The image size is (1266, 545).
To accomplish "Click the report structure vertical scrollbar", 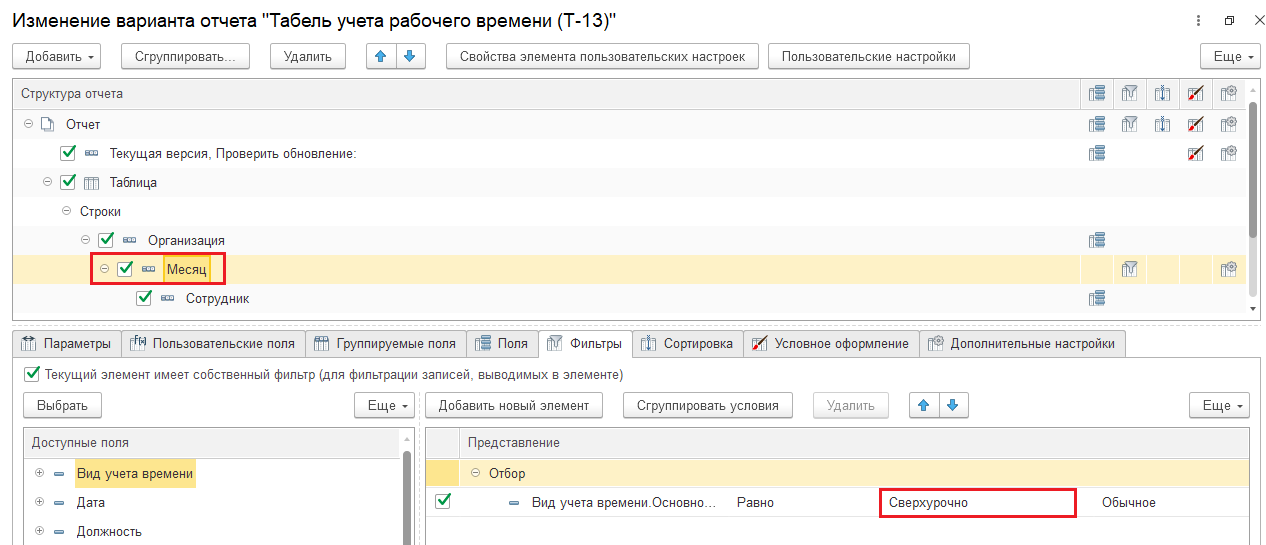I will point(1252,170).
